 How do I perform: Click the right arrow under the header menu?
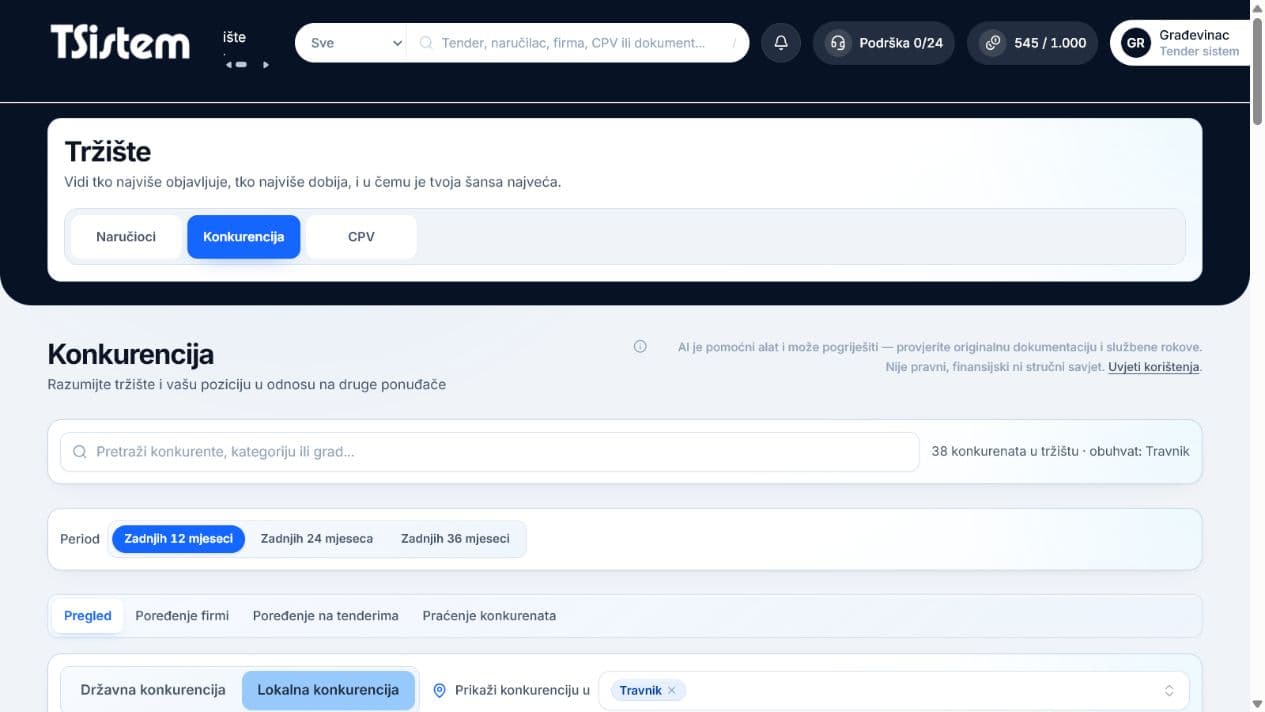[x=266, y=65]
